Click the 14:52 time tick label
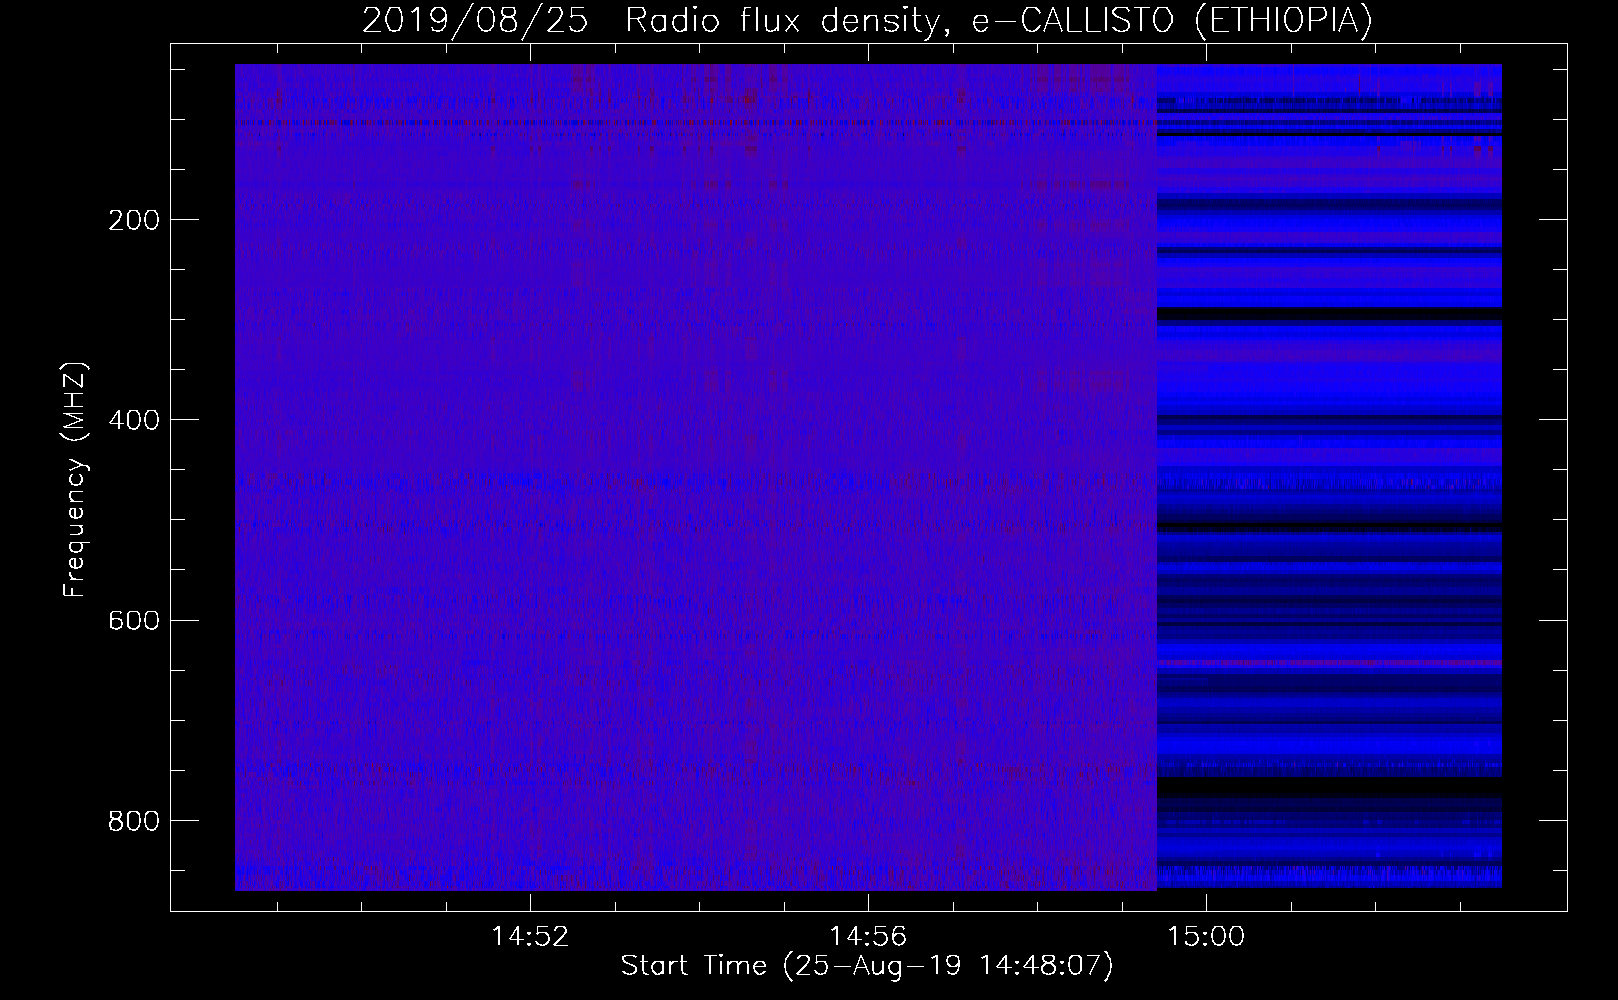 tap(529, 936)
